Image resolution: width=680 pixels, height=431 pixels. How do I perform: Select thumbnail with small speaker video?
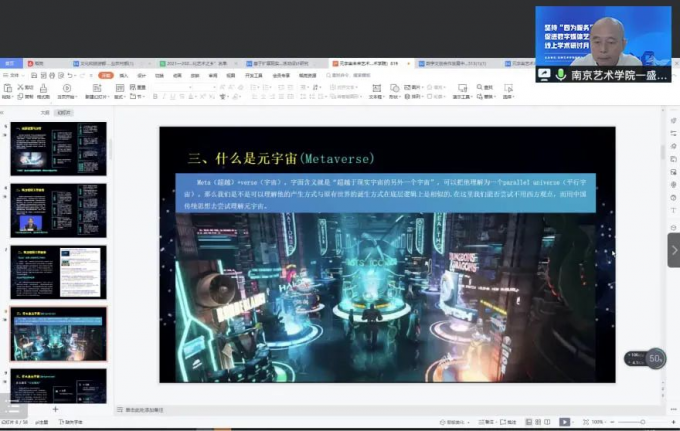click(x=59, y=210)
